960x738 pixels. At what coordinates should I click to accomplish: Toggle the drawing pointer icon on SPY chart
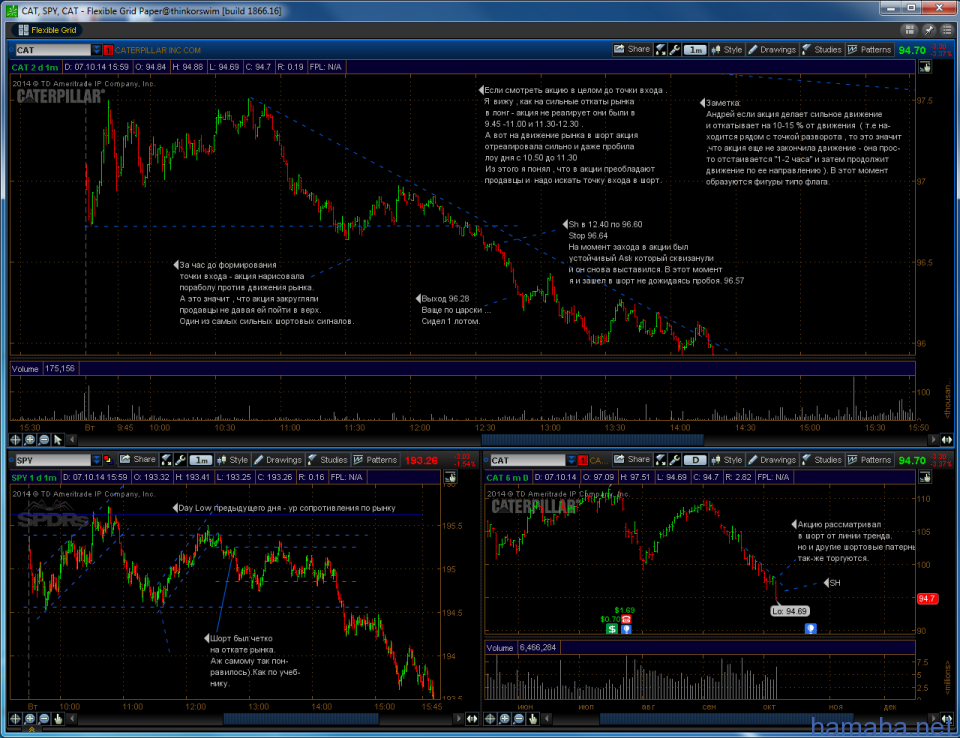tap(450, 477)
